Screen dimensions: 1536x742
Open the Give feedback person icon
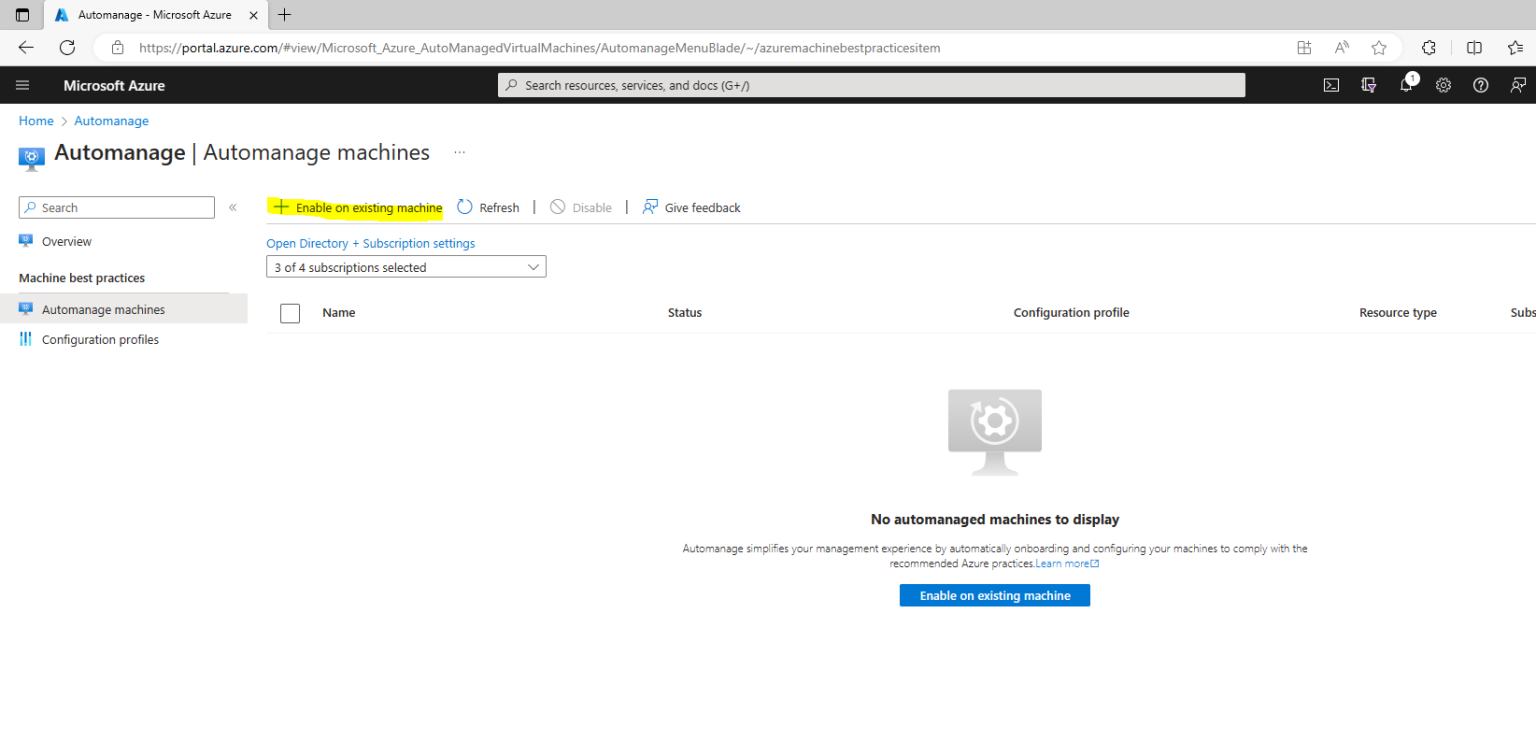pos(1519,85)
